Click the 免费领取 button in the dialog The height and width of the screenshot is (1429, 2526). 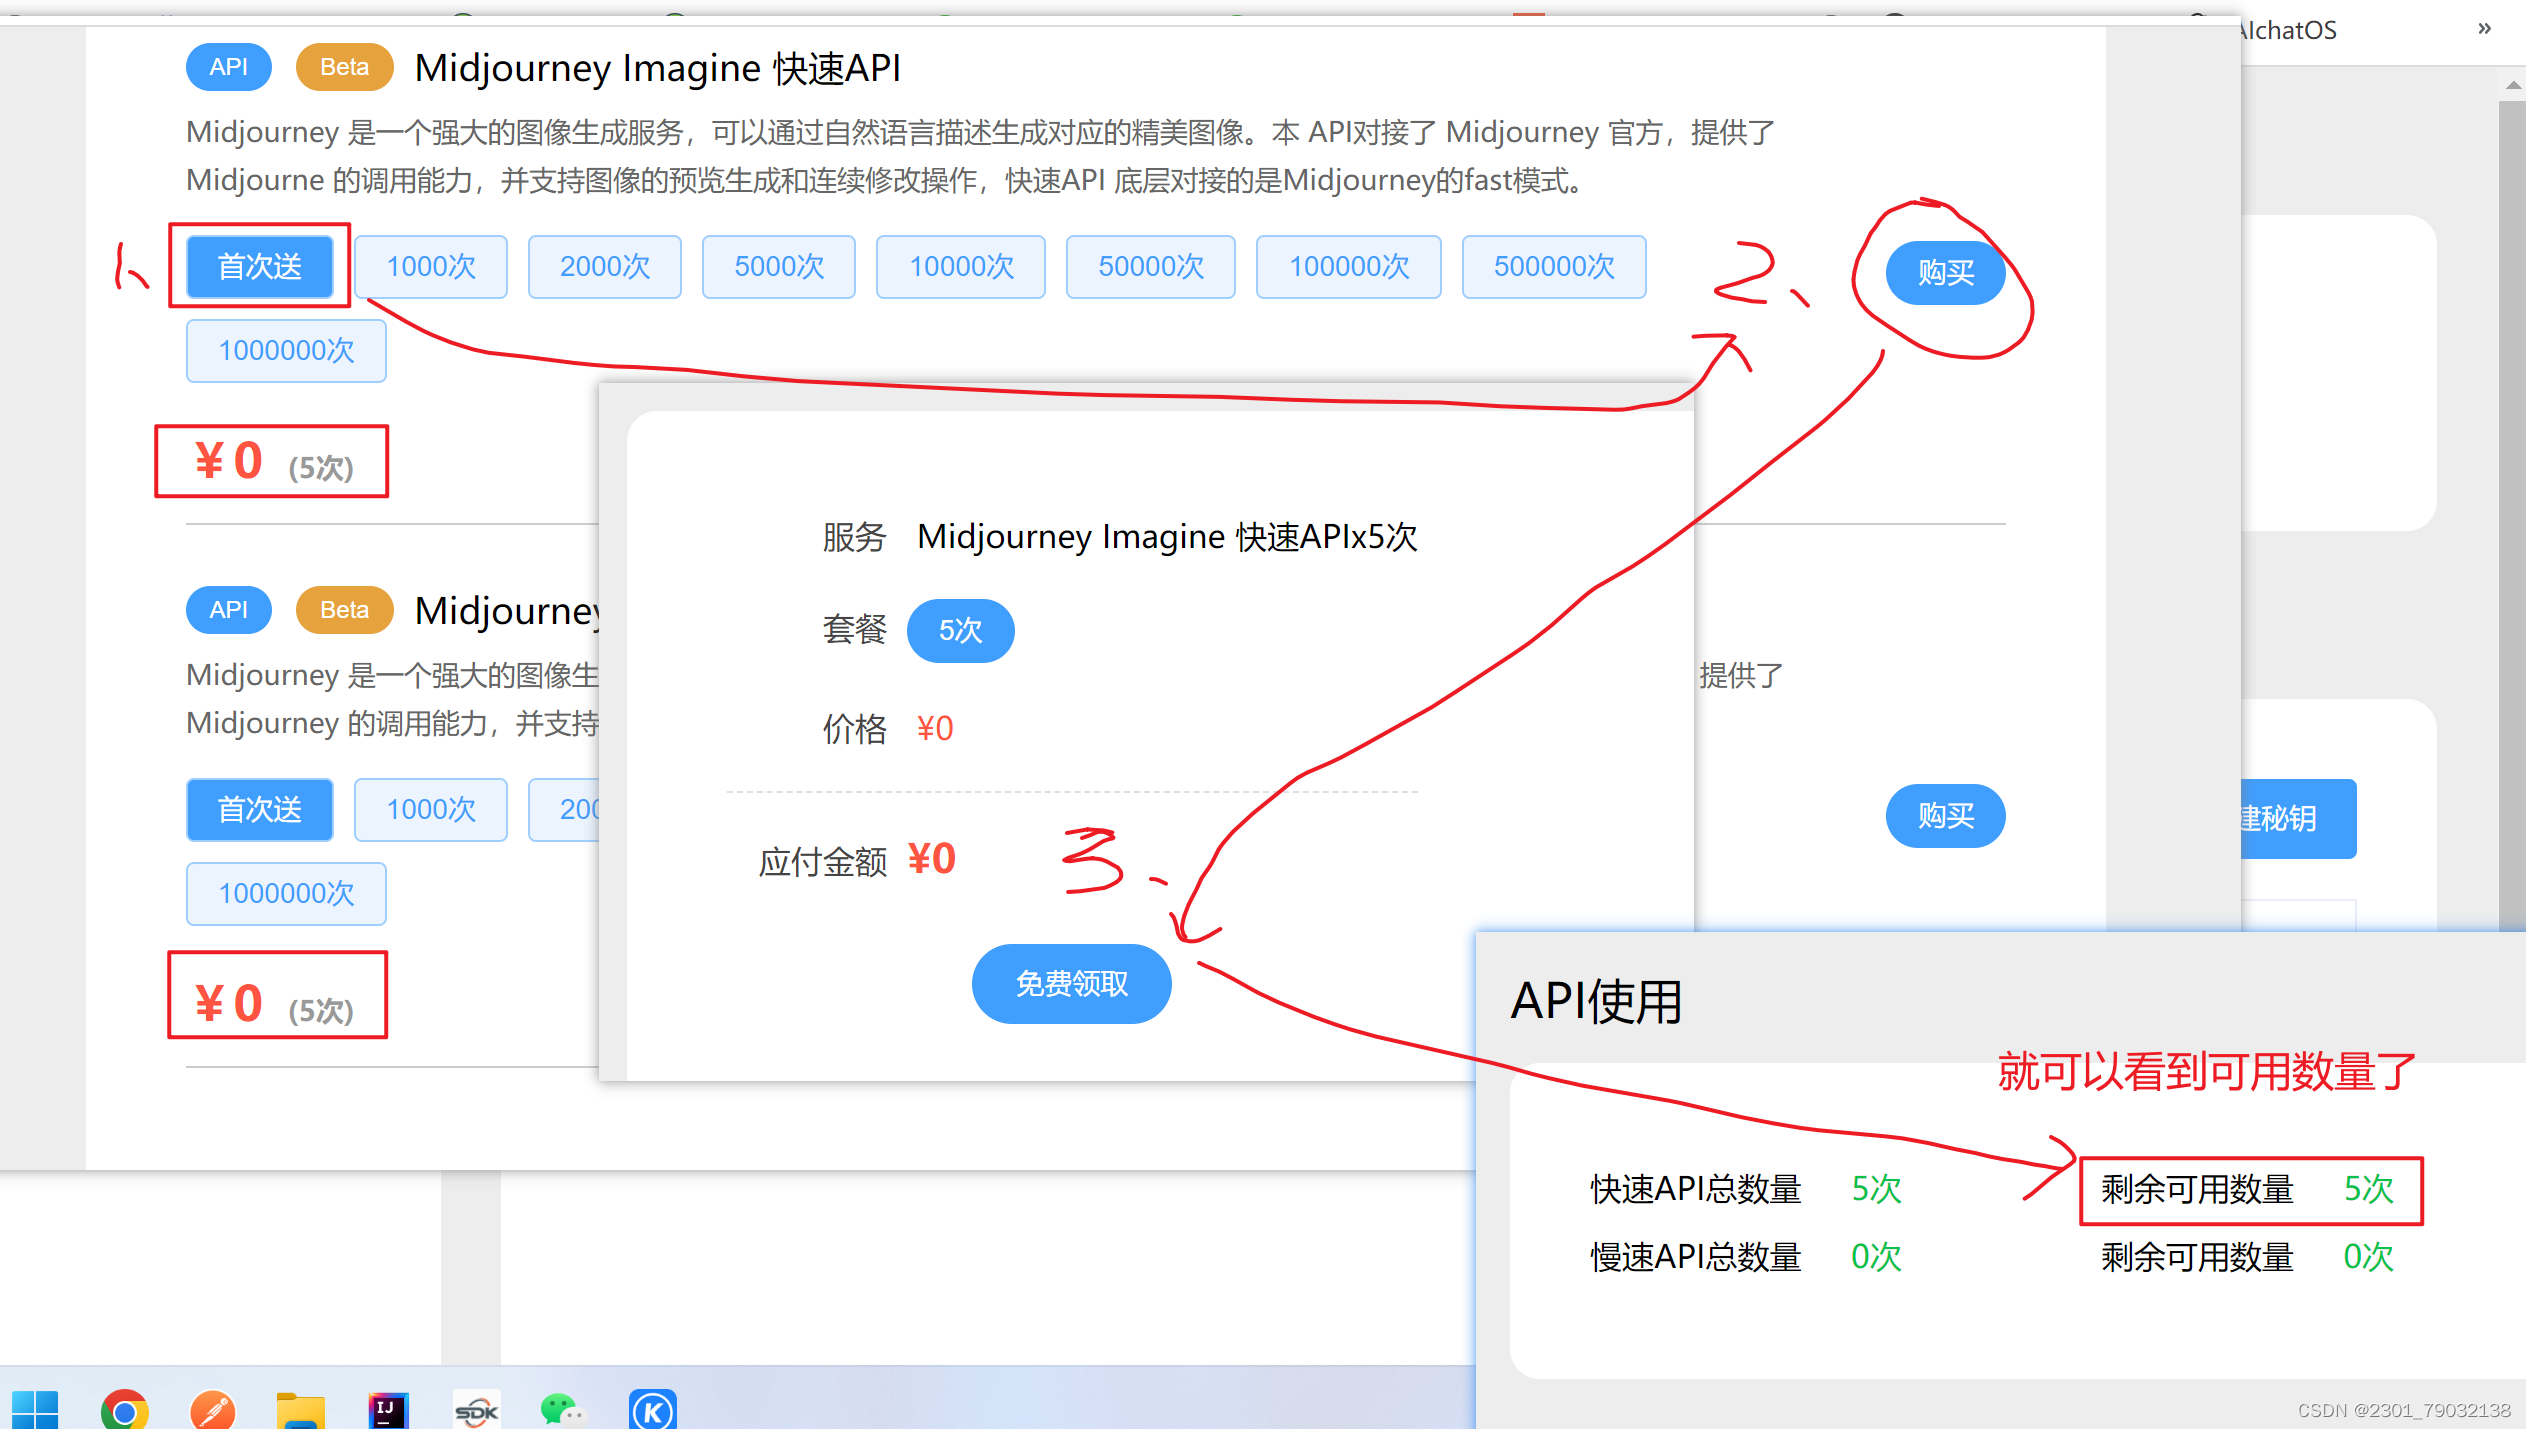point(1070,983)
